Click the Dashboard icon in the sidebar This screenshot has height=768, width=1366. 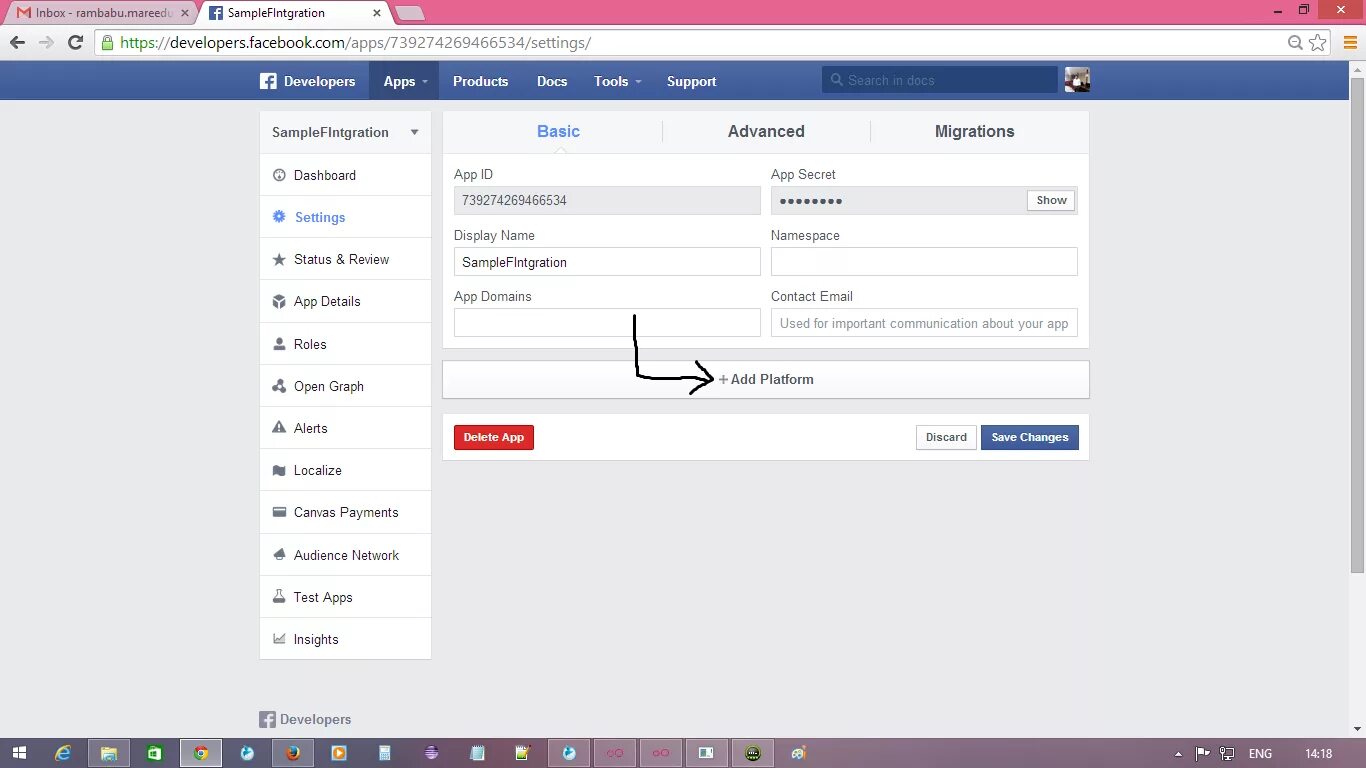point(279,175)
